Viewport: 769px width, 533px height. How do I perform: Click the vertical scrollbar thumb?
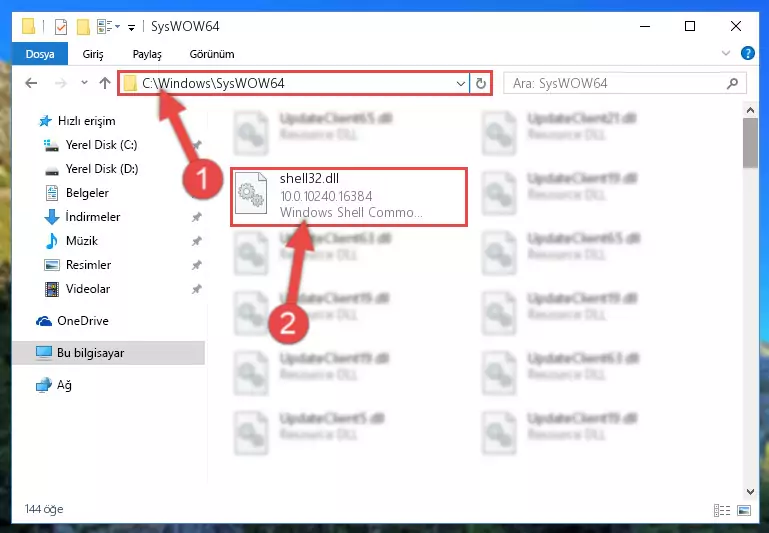pyautogui.click(x=750, y=143)
